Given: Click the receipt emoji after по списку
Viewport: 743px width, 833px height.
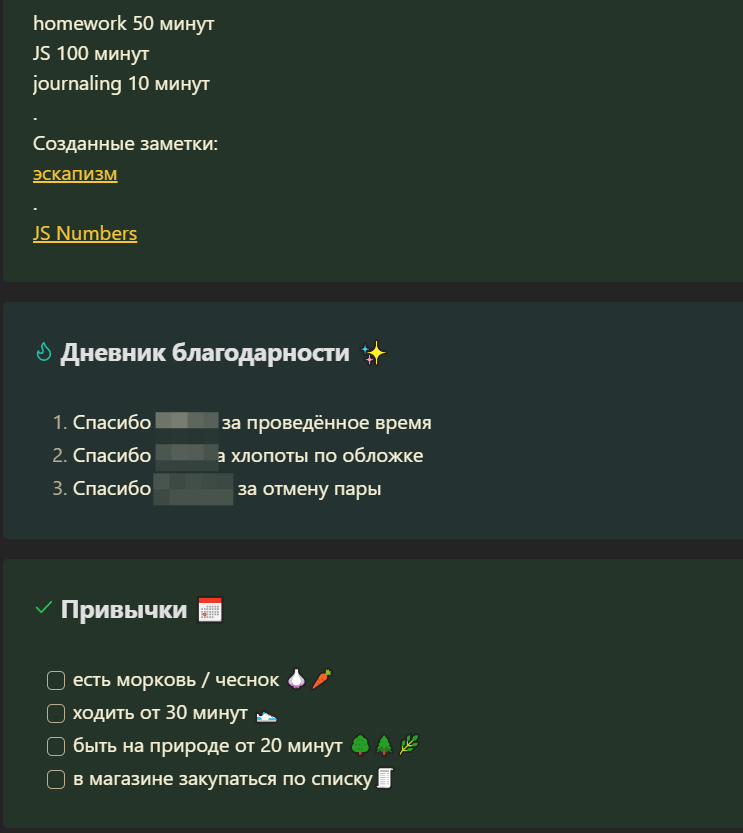Looking at the screenshot, I should pos(385,778).
